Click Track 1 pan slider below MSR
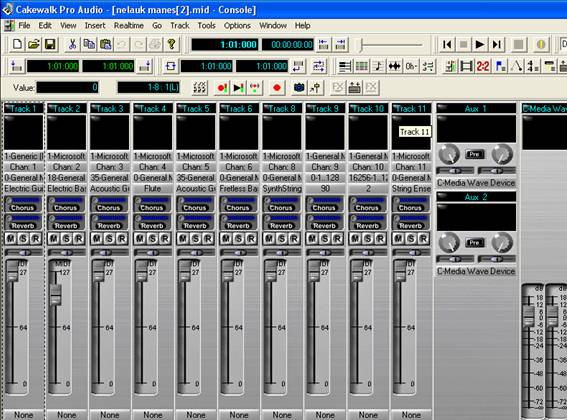567x420 pixels. point(24,253)
